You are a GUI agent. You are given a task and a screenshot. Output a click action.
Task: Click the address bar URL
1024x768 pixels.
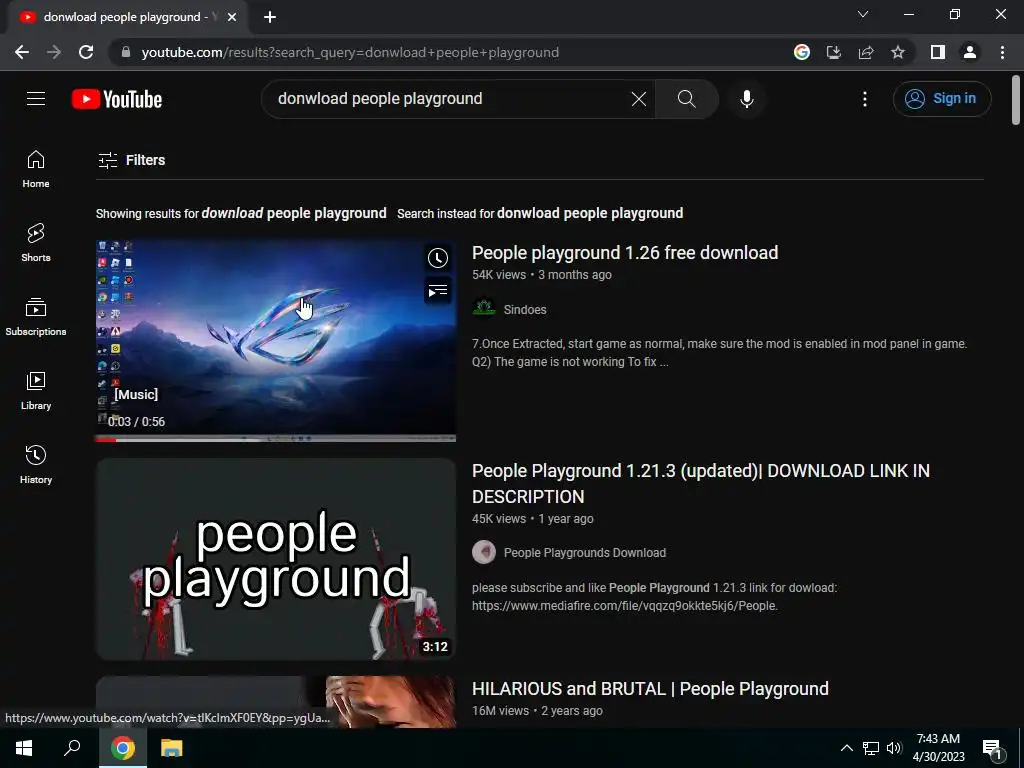tap(350, 52)
